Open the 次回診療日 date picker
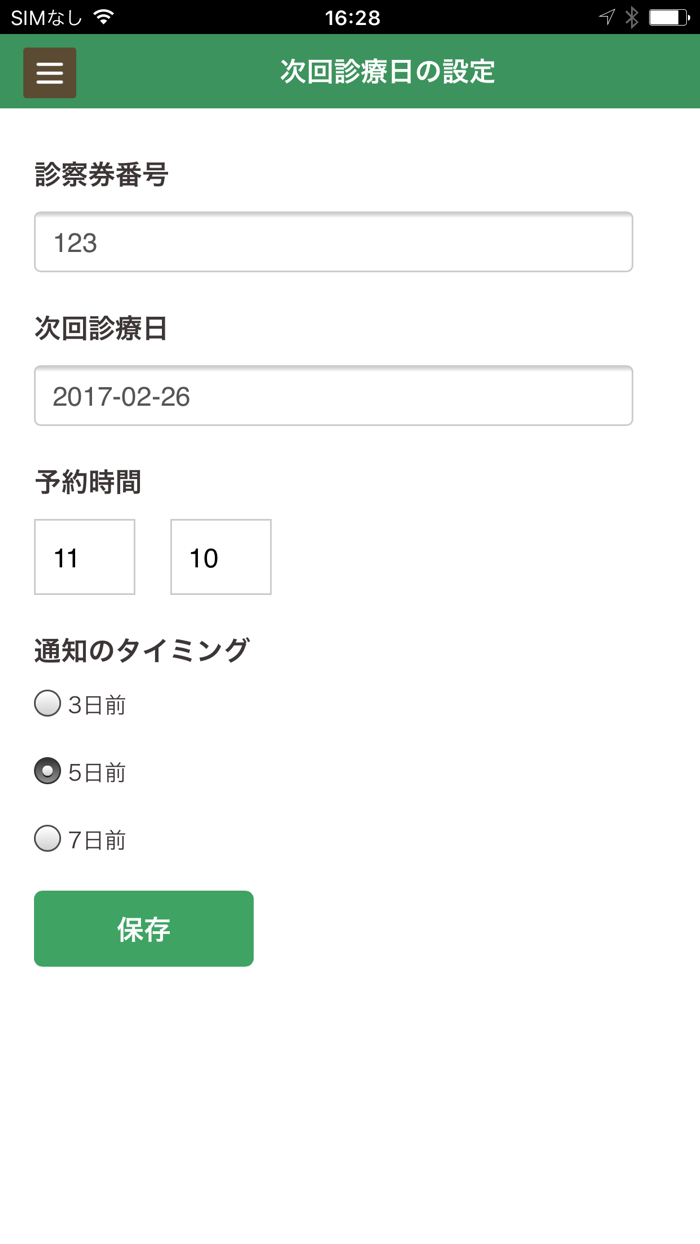Screen dimensions: 700x1244 [x=333, y=395]
